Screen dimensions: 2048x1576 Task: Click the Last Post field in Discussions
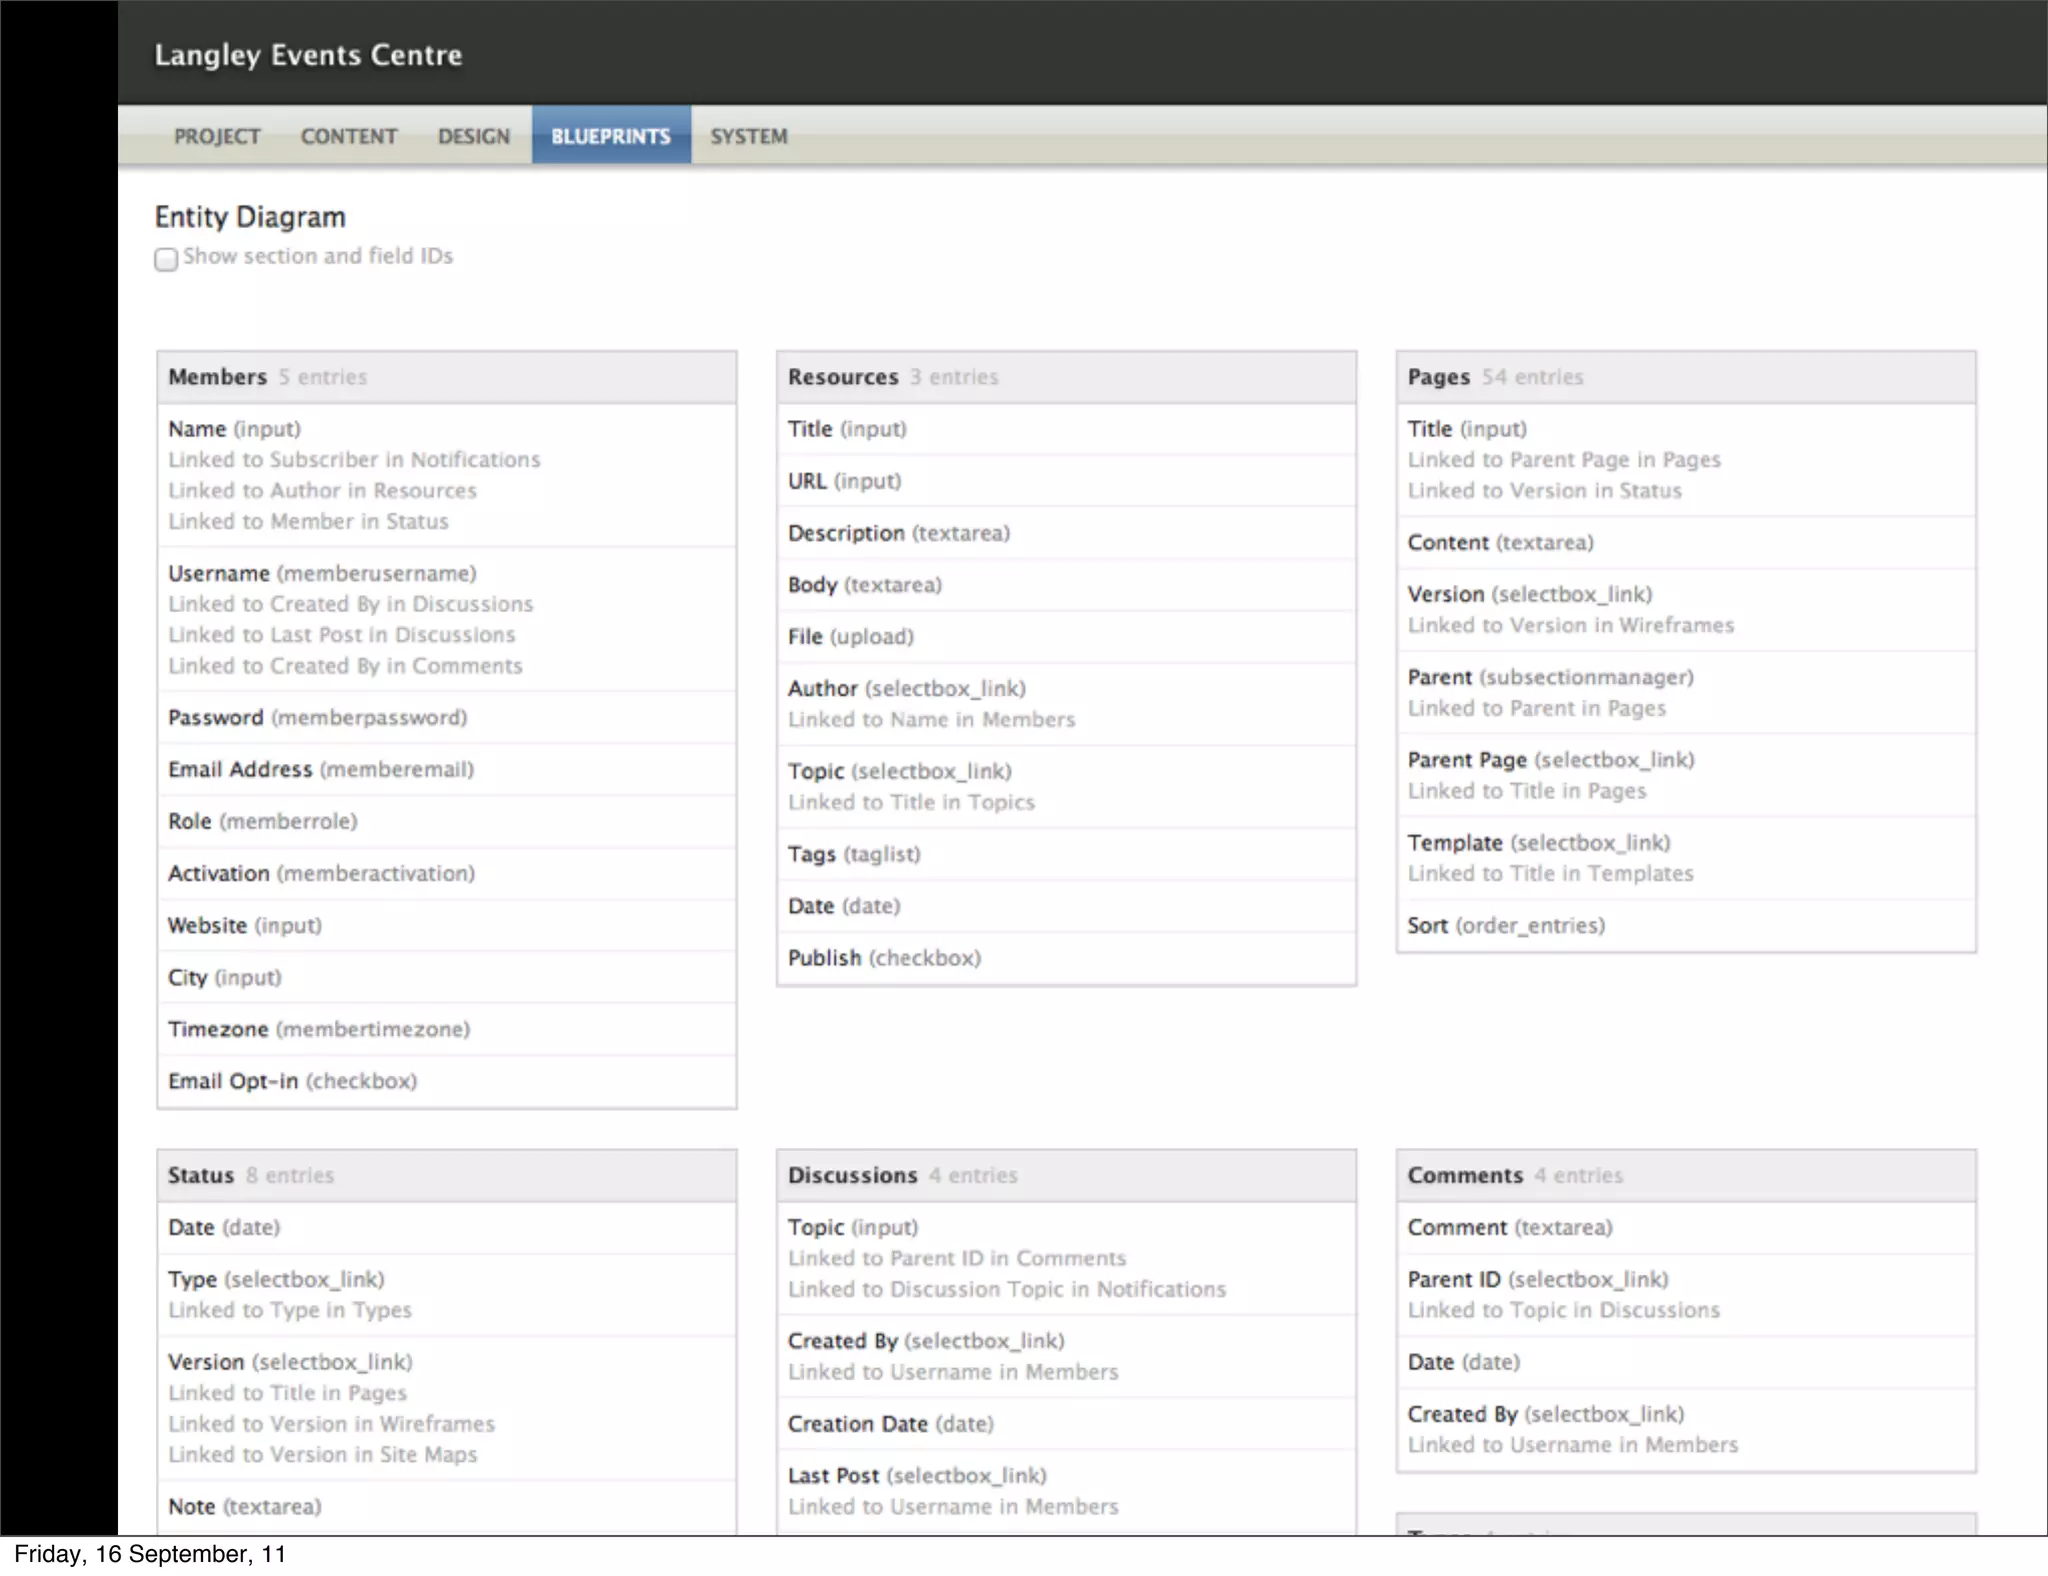tap(833, 1475)
